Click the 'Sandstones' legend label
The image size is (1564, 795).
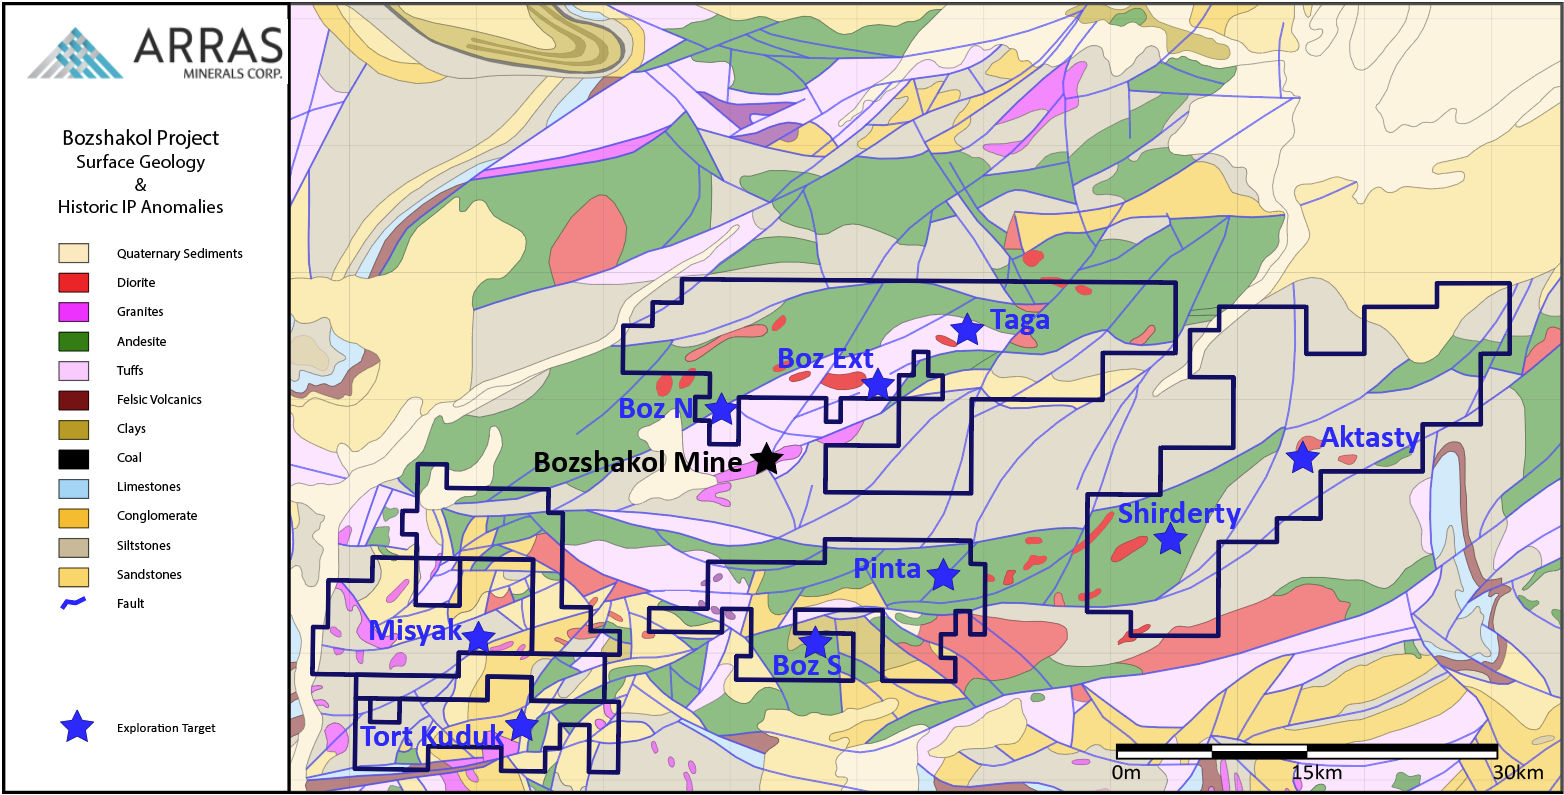pyautogui.click(x=149, y=575)
